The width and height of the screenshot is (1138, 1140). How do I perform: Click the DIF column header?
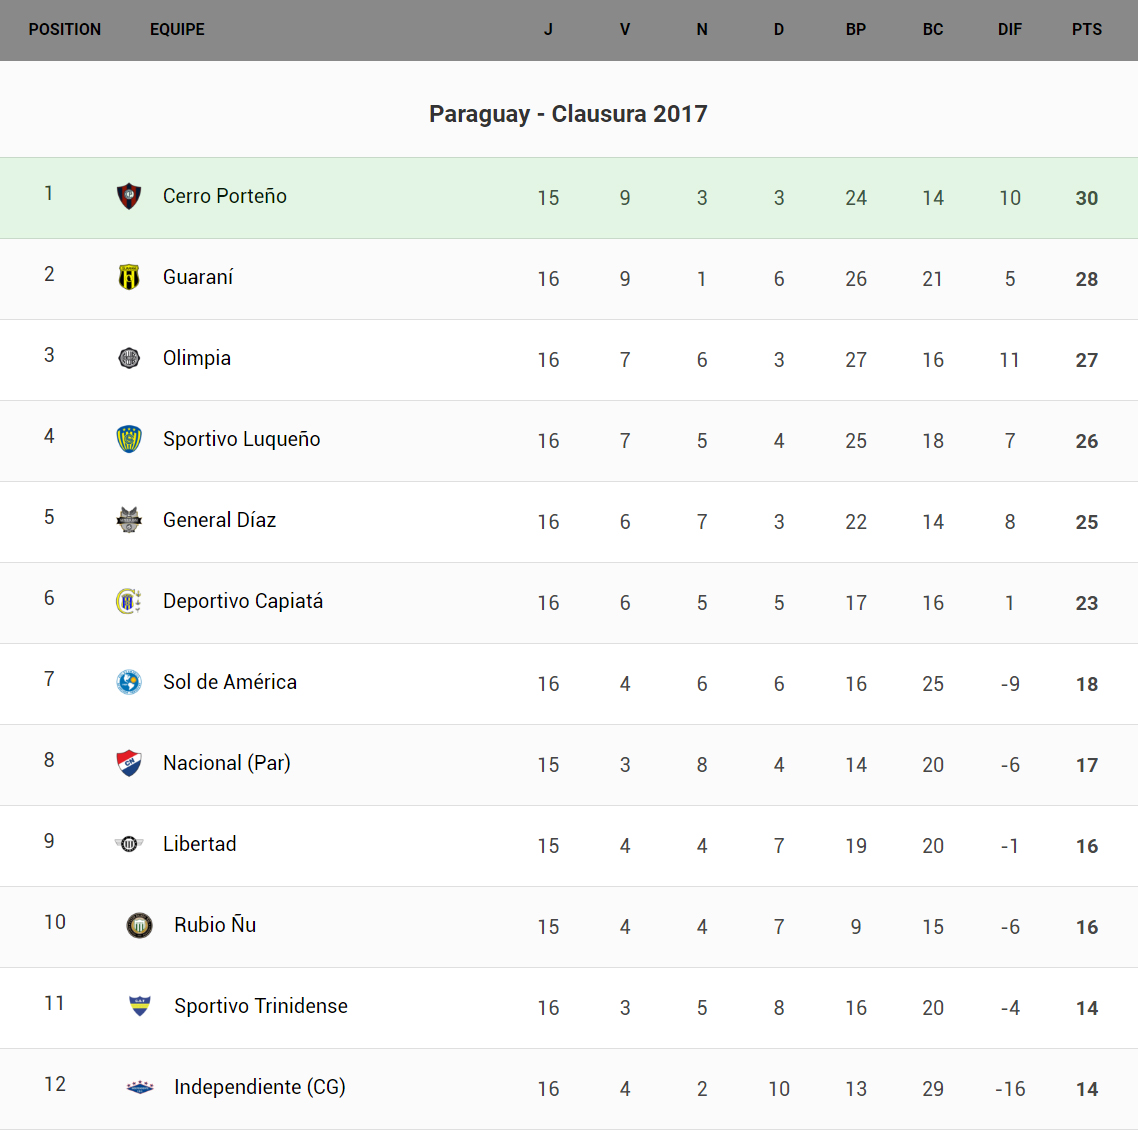pyautogui.click(x=1009, y=30)
